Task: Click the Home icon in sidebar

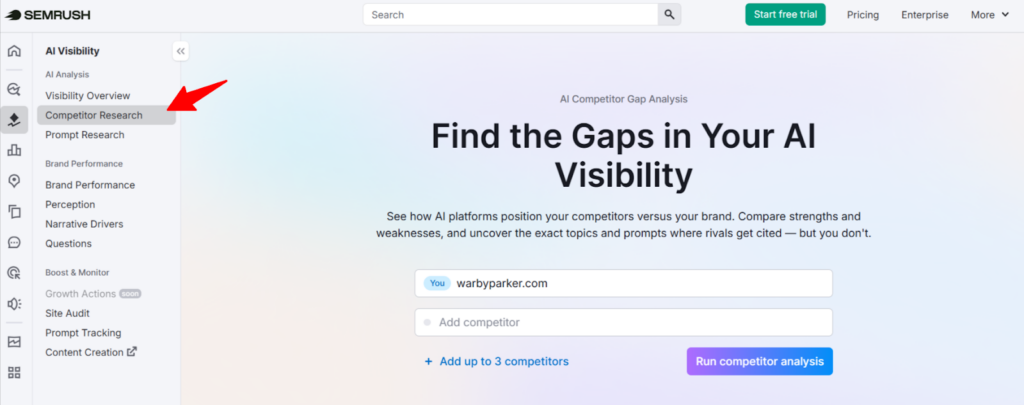Action: point(14,51)
